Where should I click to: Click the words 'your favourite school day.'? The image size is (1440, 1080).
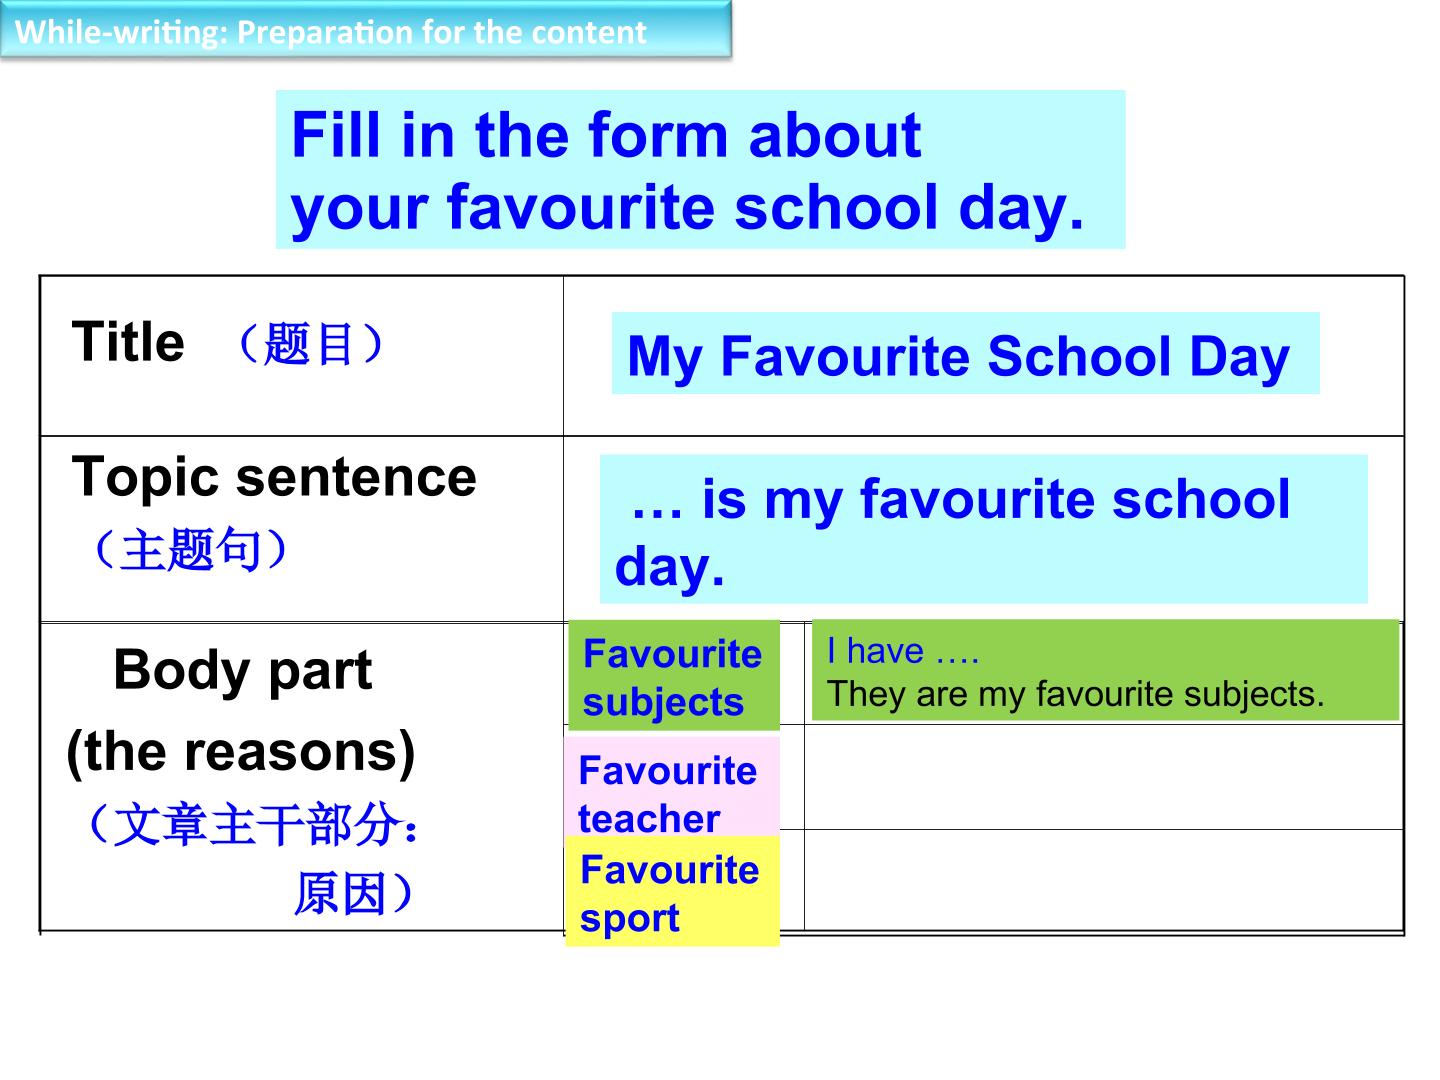688,207
